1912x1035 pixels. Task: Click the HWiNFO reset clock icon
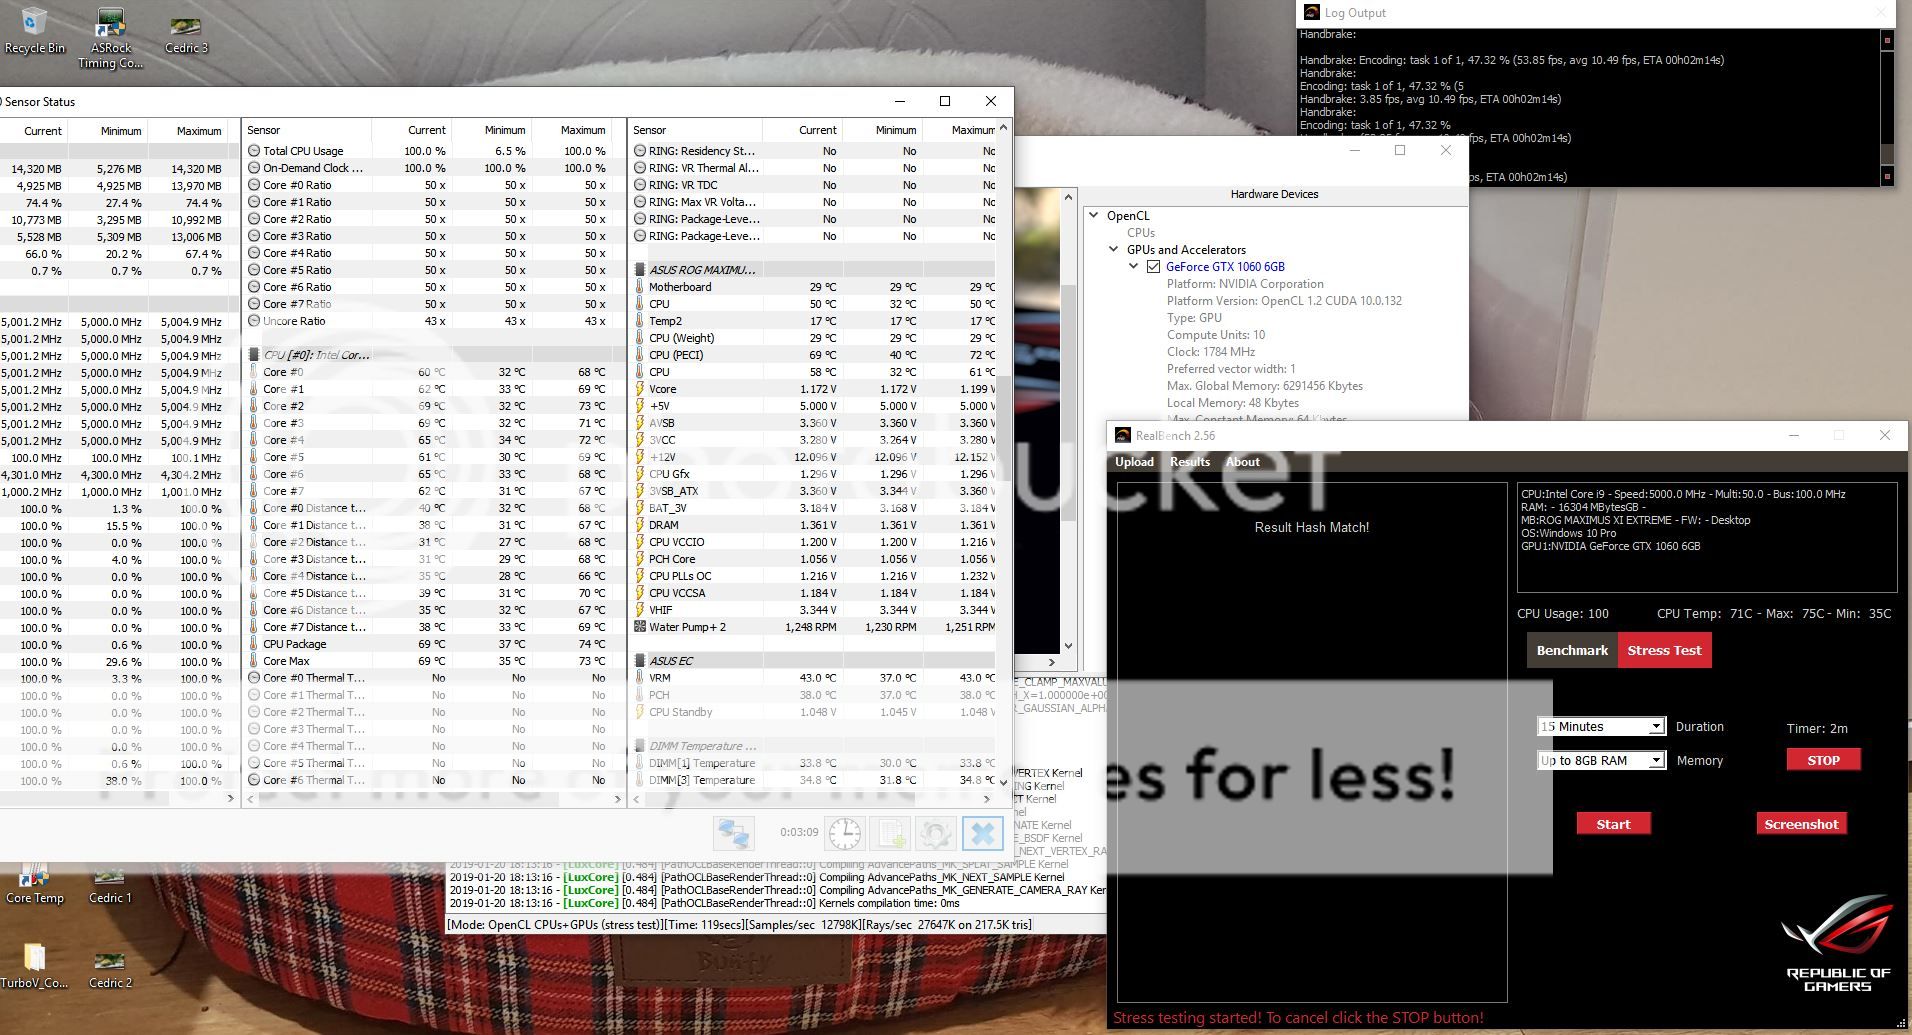(x=845, y=833)
